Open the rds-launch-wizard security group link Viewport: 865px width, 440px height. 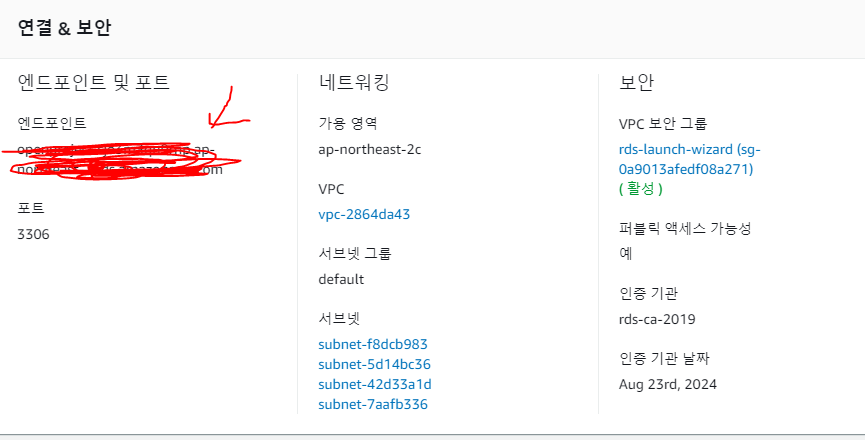coord(690,159)
